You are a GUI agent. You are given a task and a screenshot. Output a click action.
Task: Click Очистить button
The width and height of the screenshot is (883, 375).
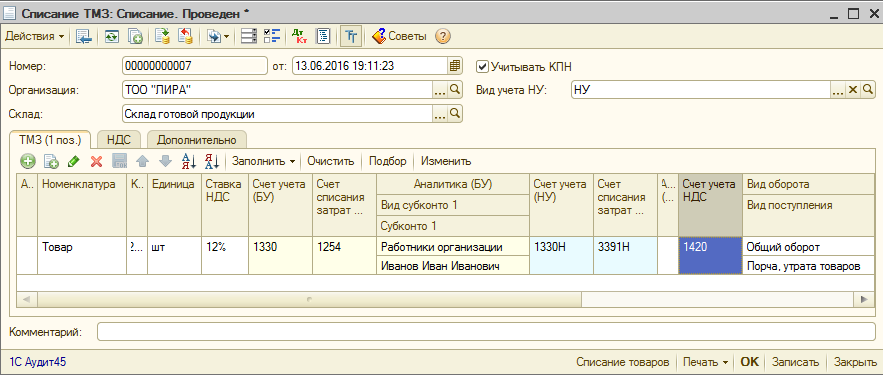[331, 162]
